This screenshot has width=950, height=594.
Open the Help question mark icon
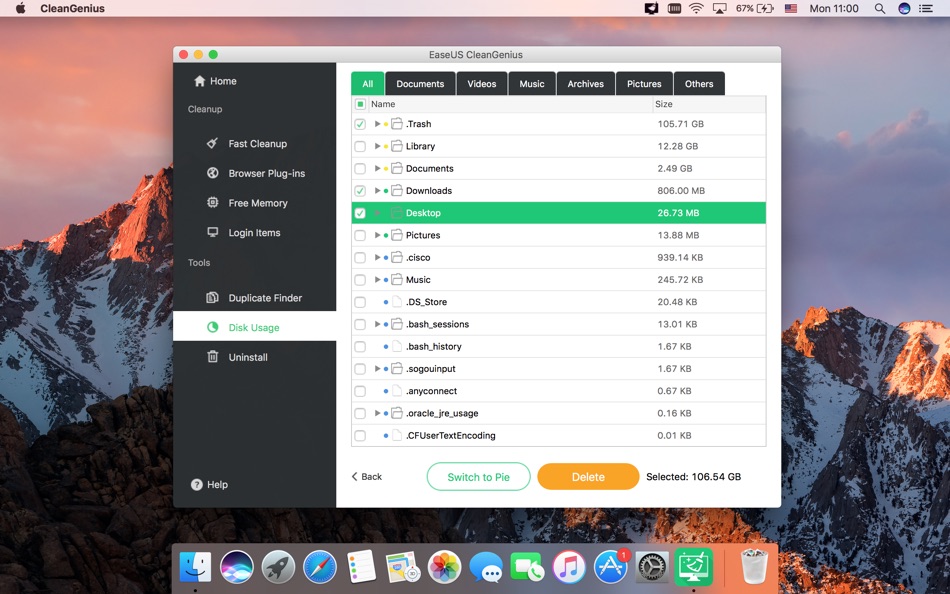[x=196, y=484]
